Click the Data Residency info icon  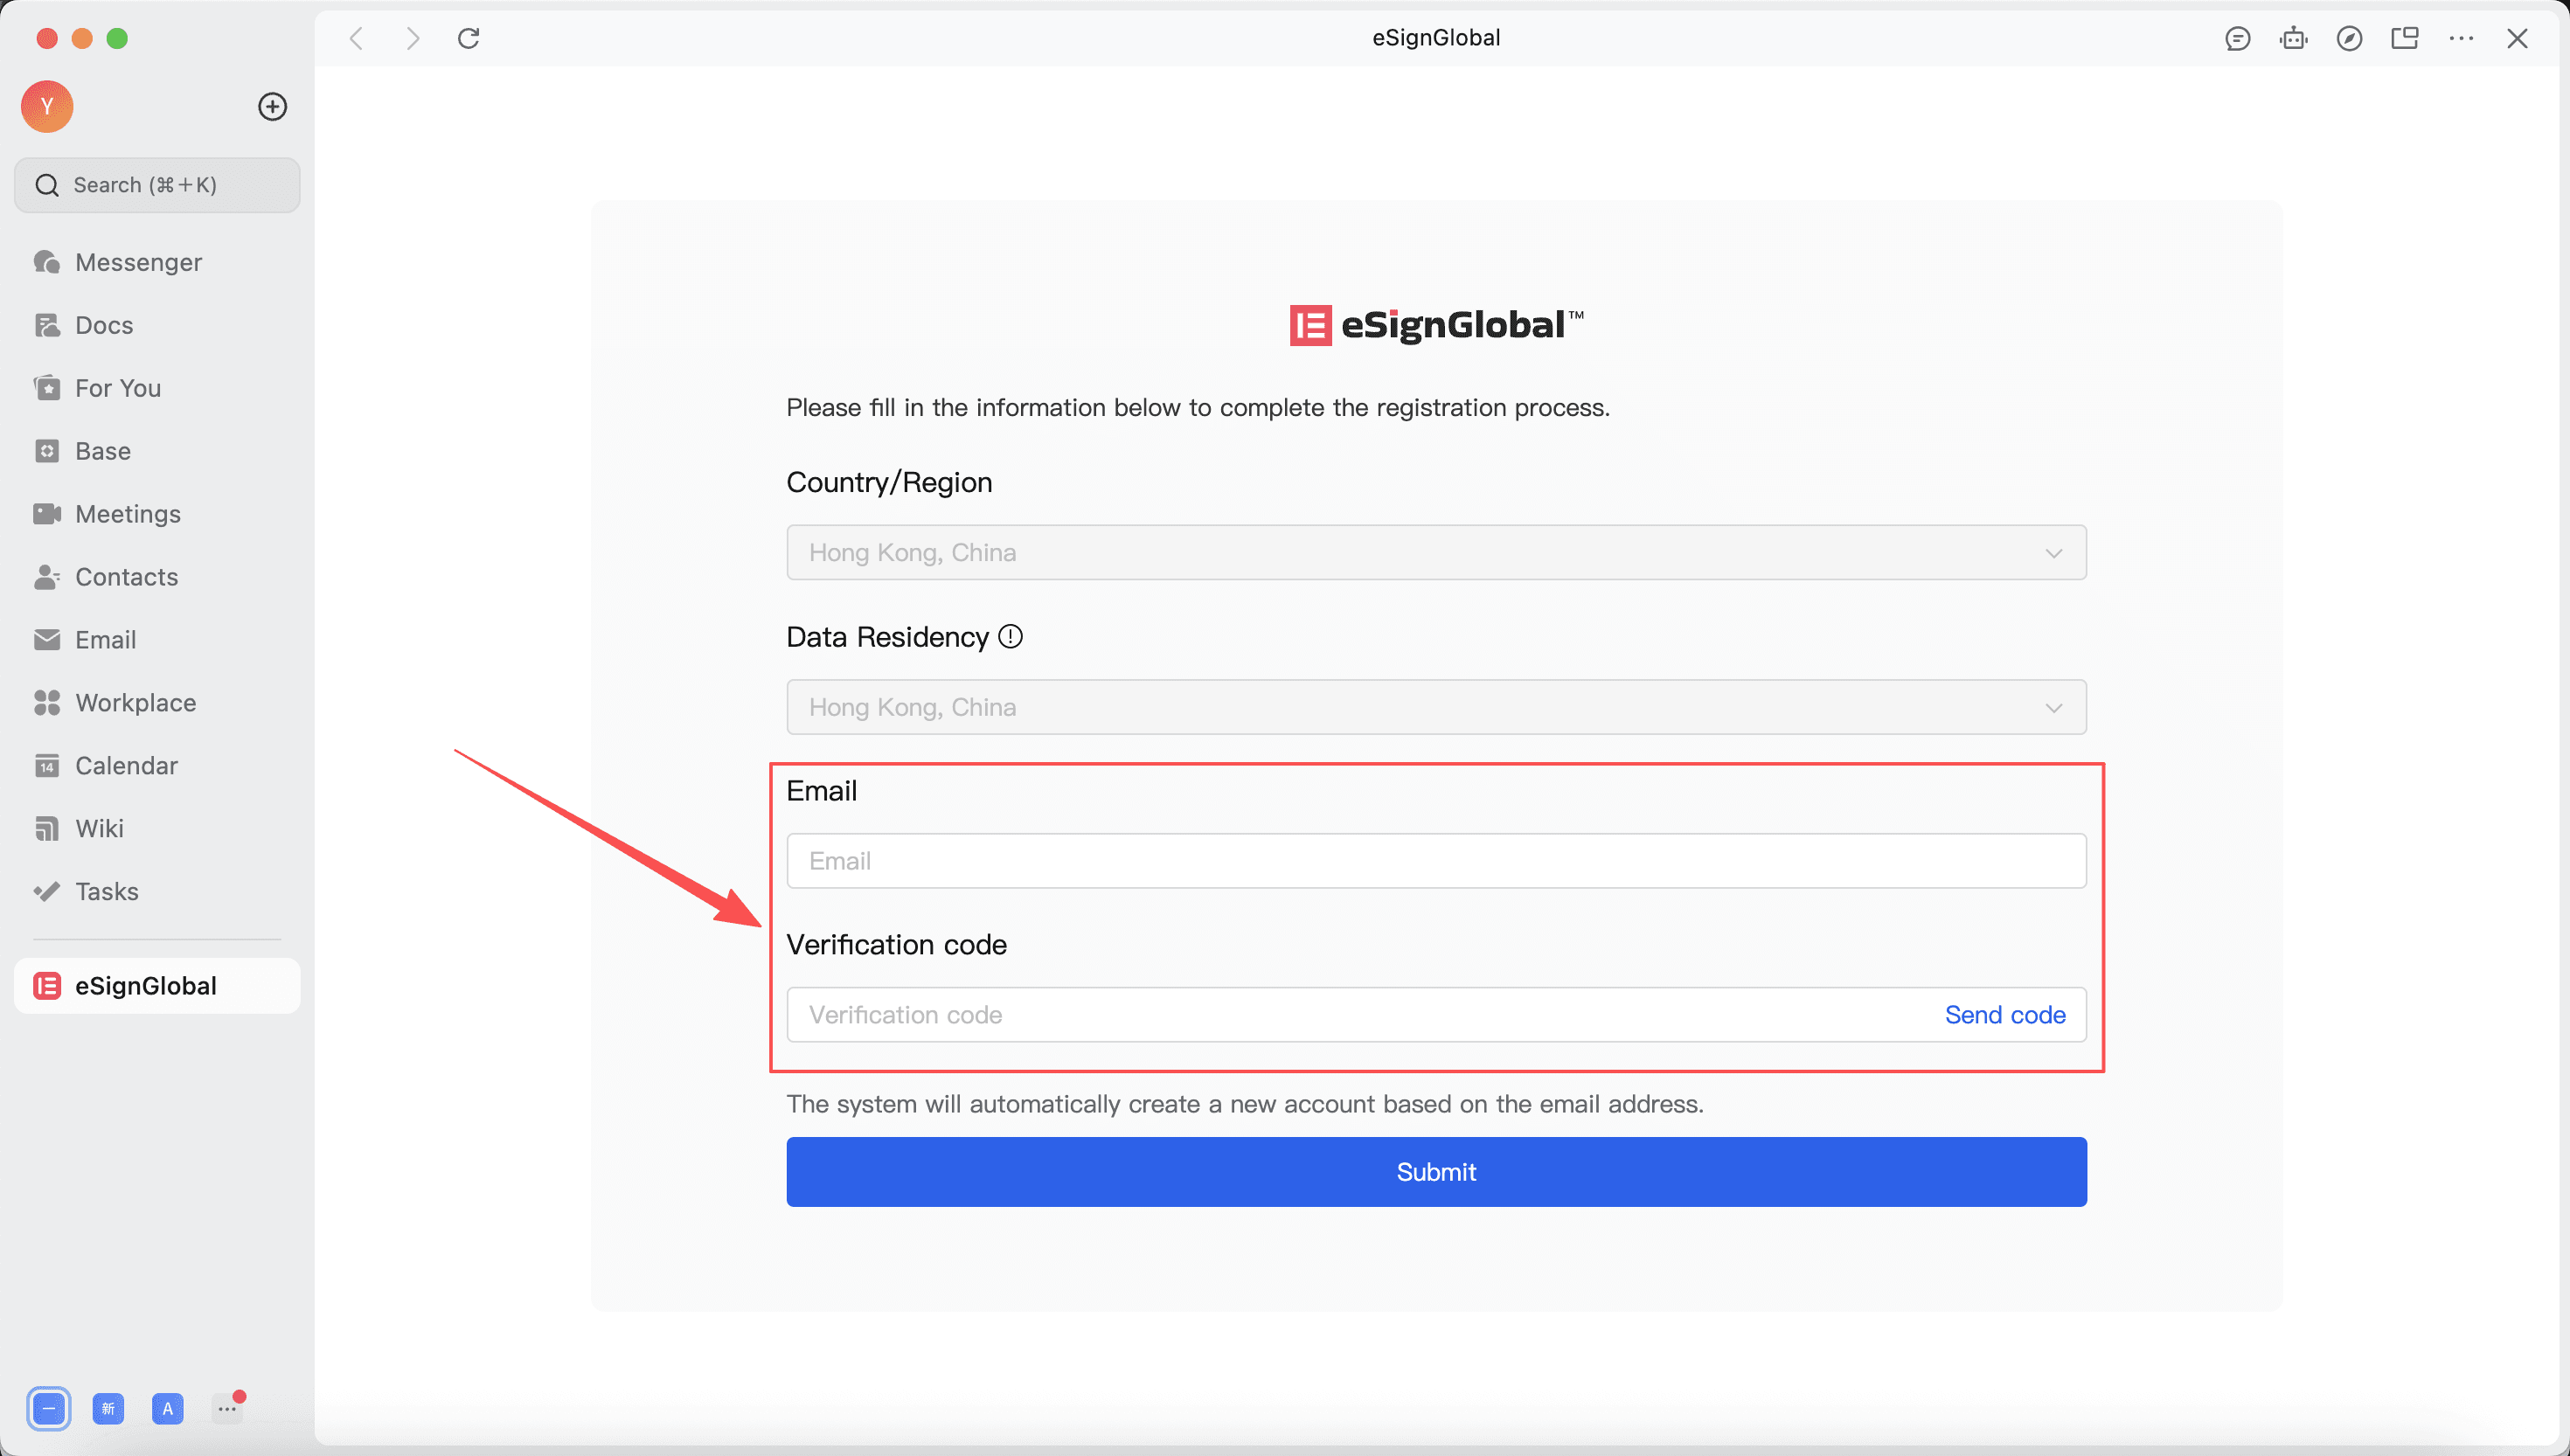[1010, 637]
